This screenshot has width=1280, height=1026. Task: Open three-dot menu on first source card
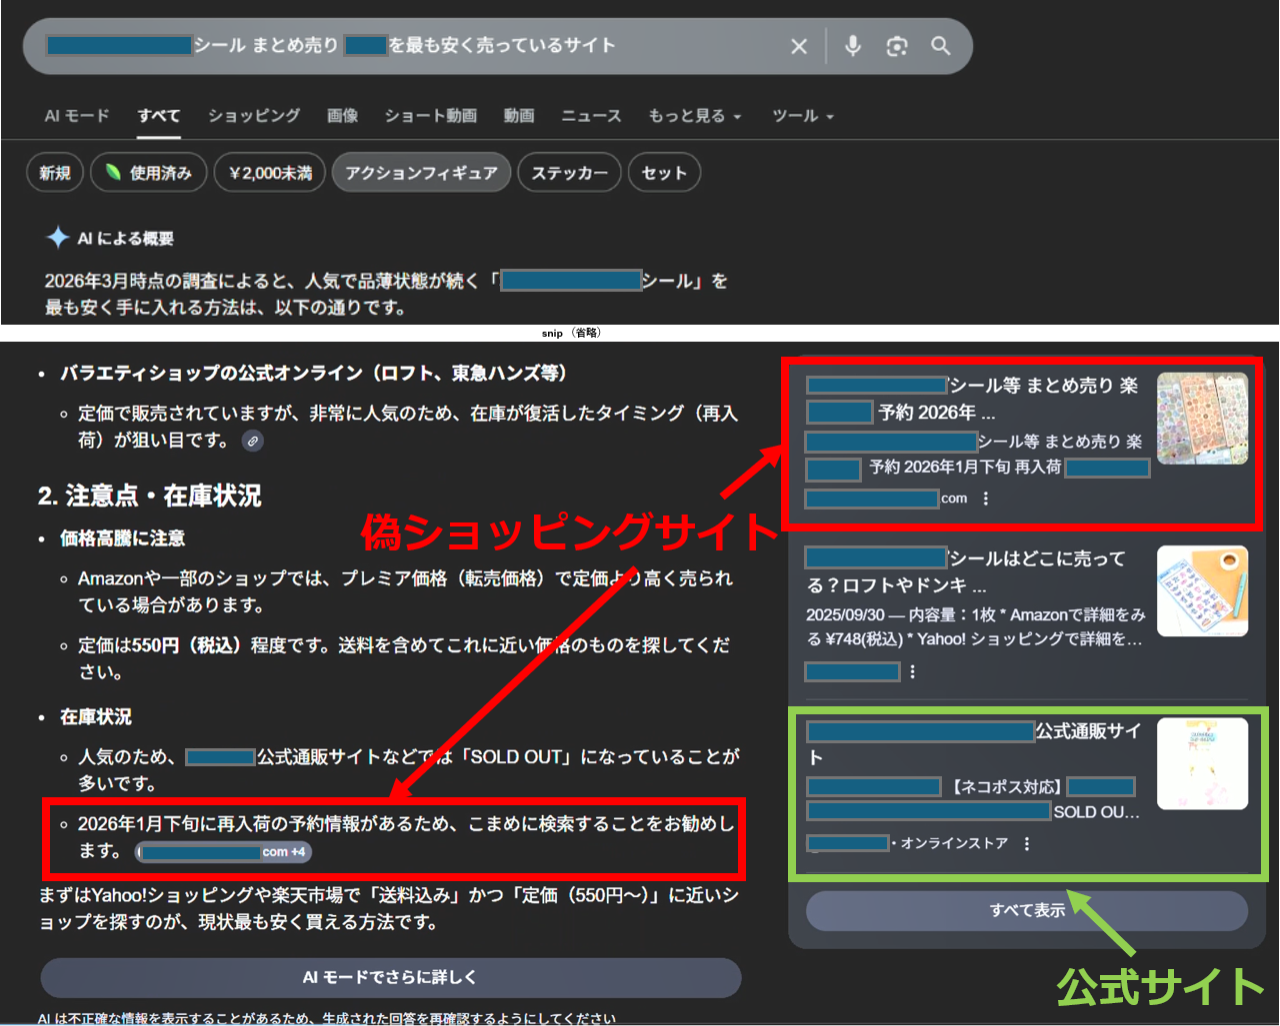[x=986, y=498]
